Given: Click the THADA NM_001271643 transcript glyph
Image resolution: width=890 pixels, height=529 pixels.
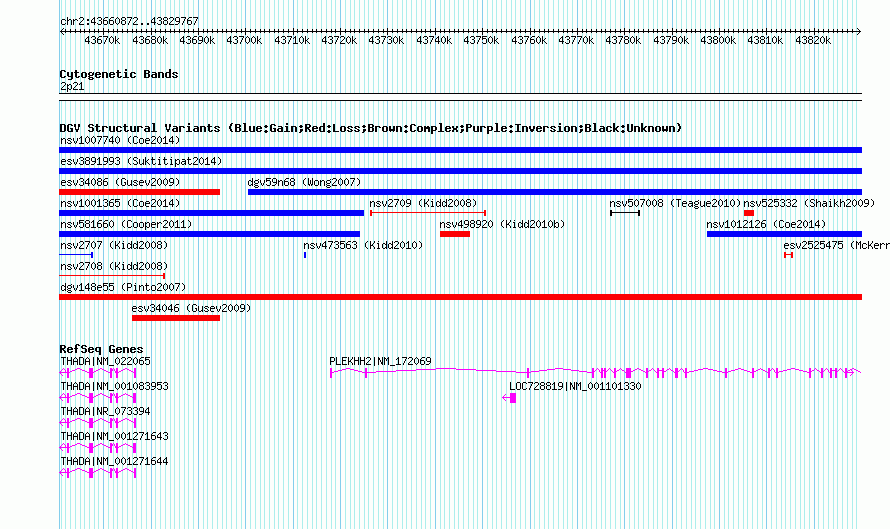Looking at the screenshot, I should pyautogui.click(x=98, y=448).
